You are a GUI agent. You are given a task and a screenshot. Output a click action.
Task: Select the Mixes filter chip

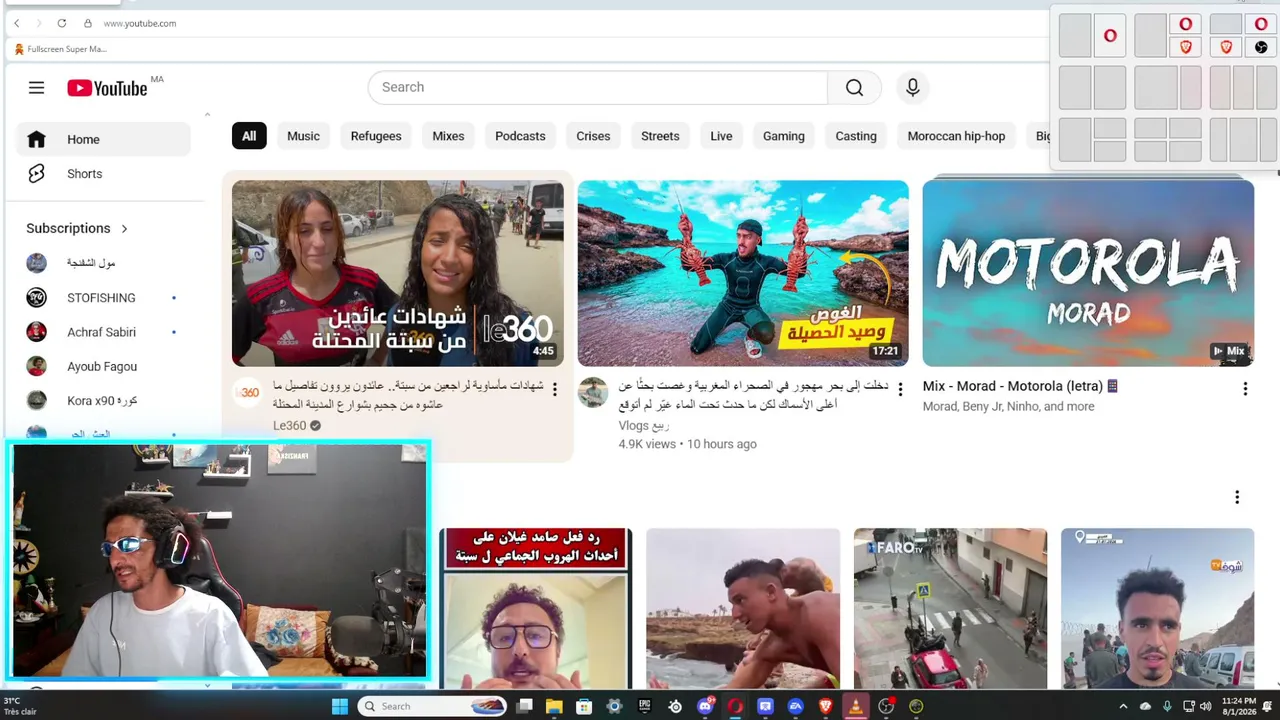pyautogui.click(x=448, y=136)
